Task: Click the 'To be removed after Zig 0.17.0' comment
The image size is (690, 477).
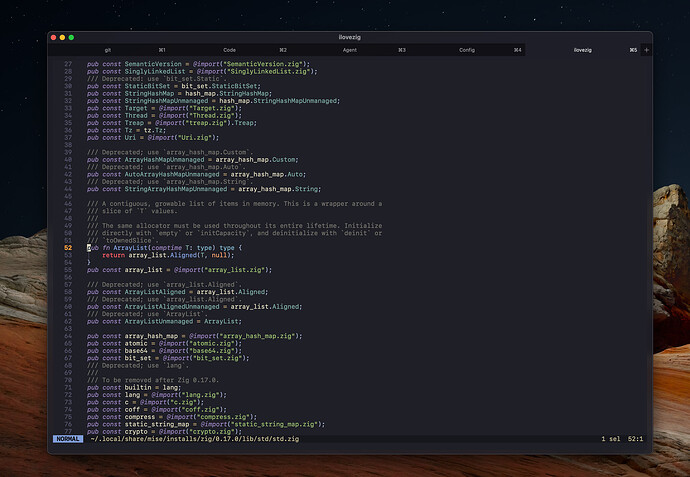Action: tap(153, 380)
